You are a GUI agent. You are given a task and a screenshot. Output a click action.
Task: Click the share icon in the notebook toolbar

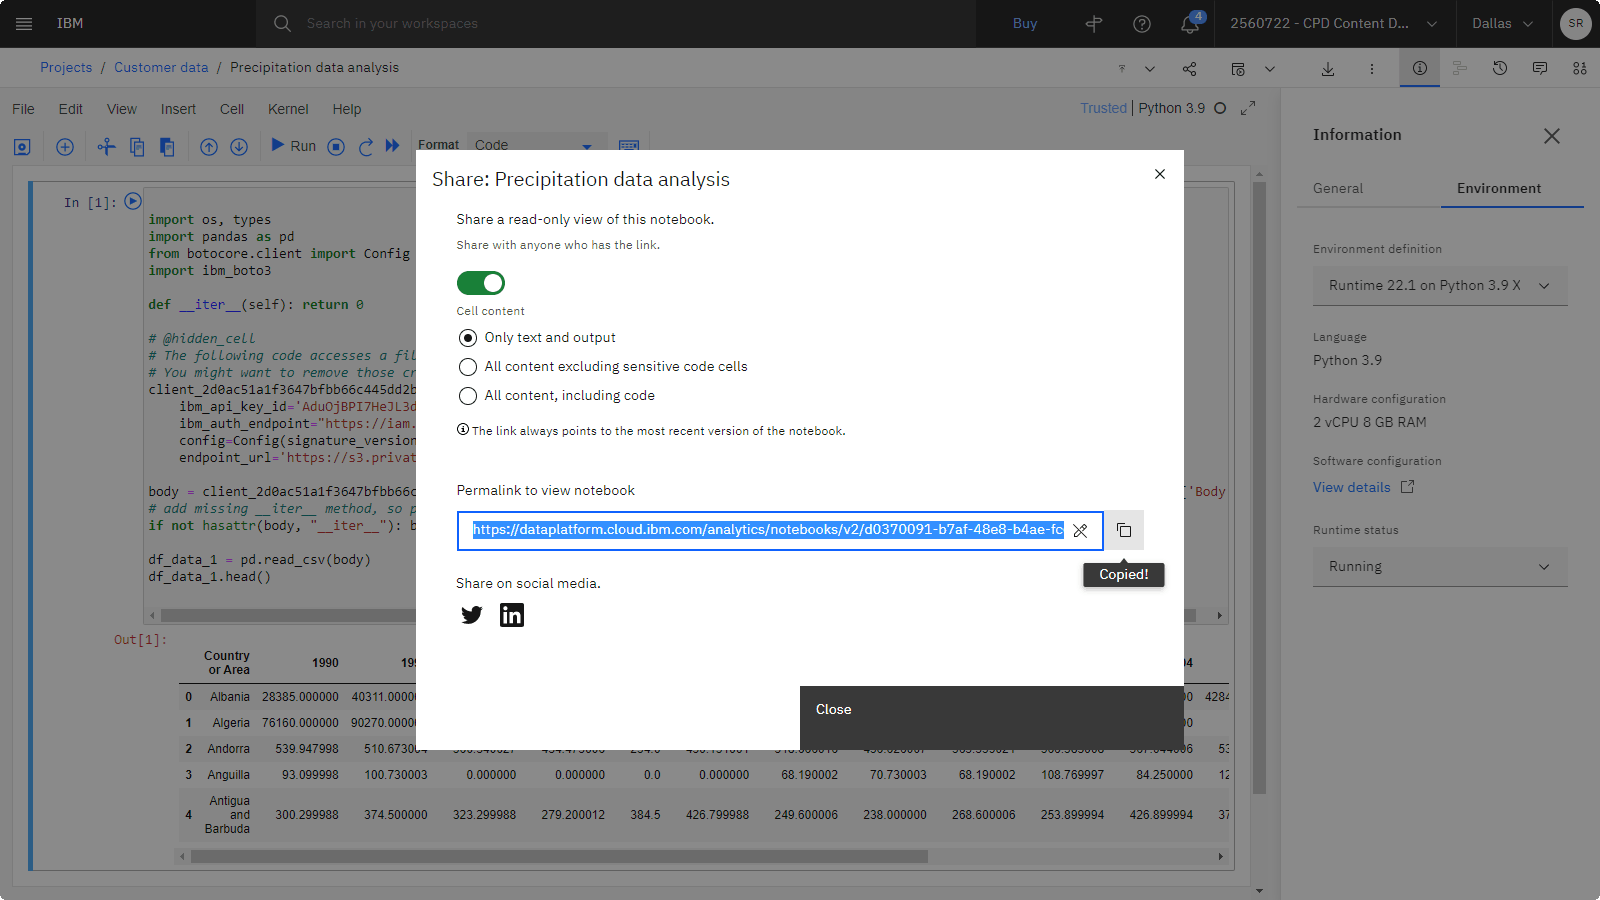(1189, 69)
